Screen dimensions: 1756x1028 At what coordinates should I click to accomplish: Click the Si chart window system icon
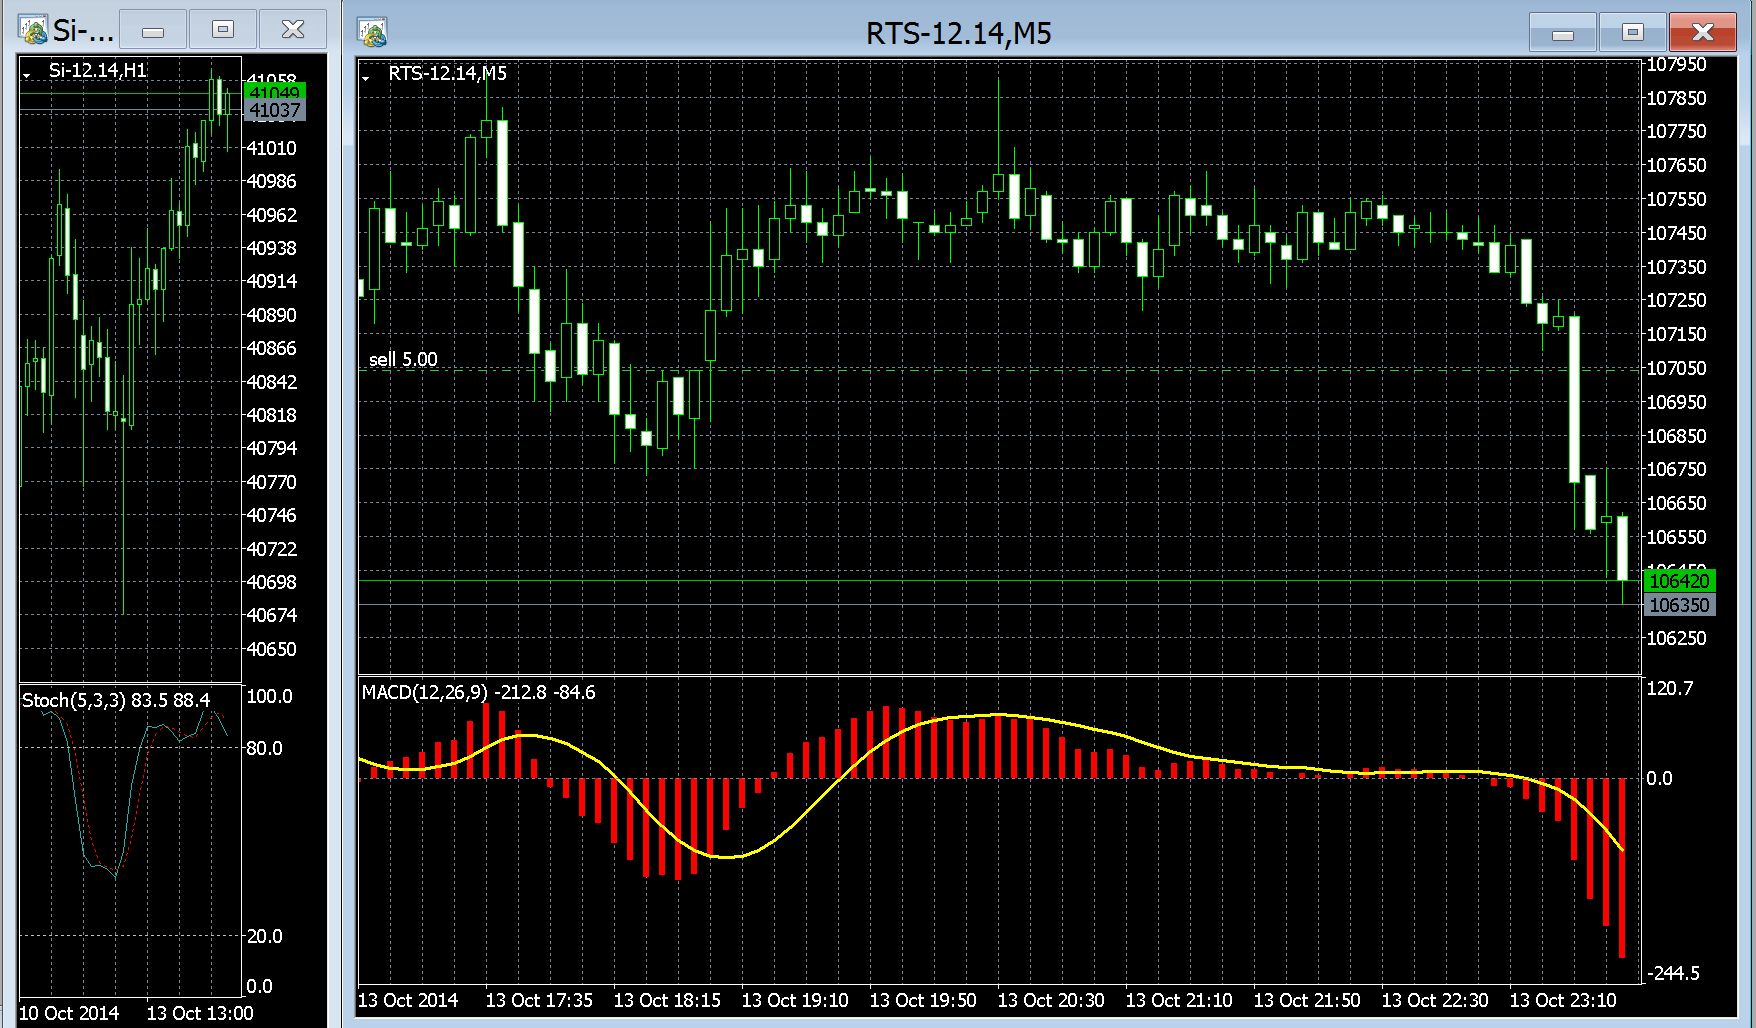(33, 30)
